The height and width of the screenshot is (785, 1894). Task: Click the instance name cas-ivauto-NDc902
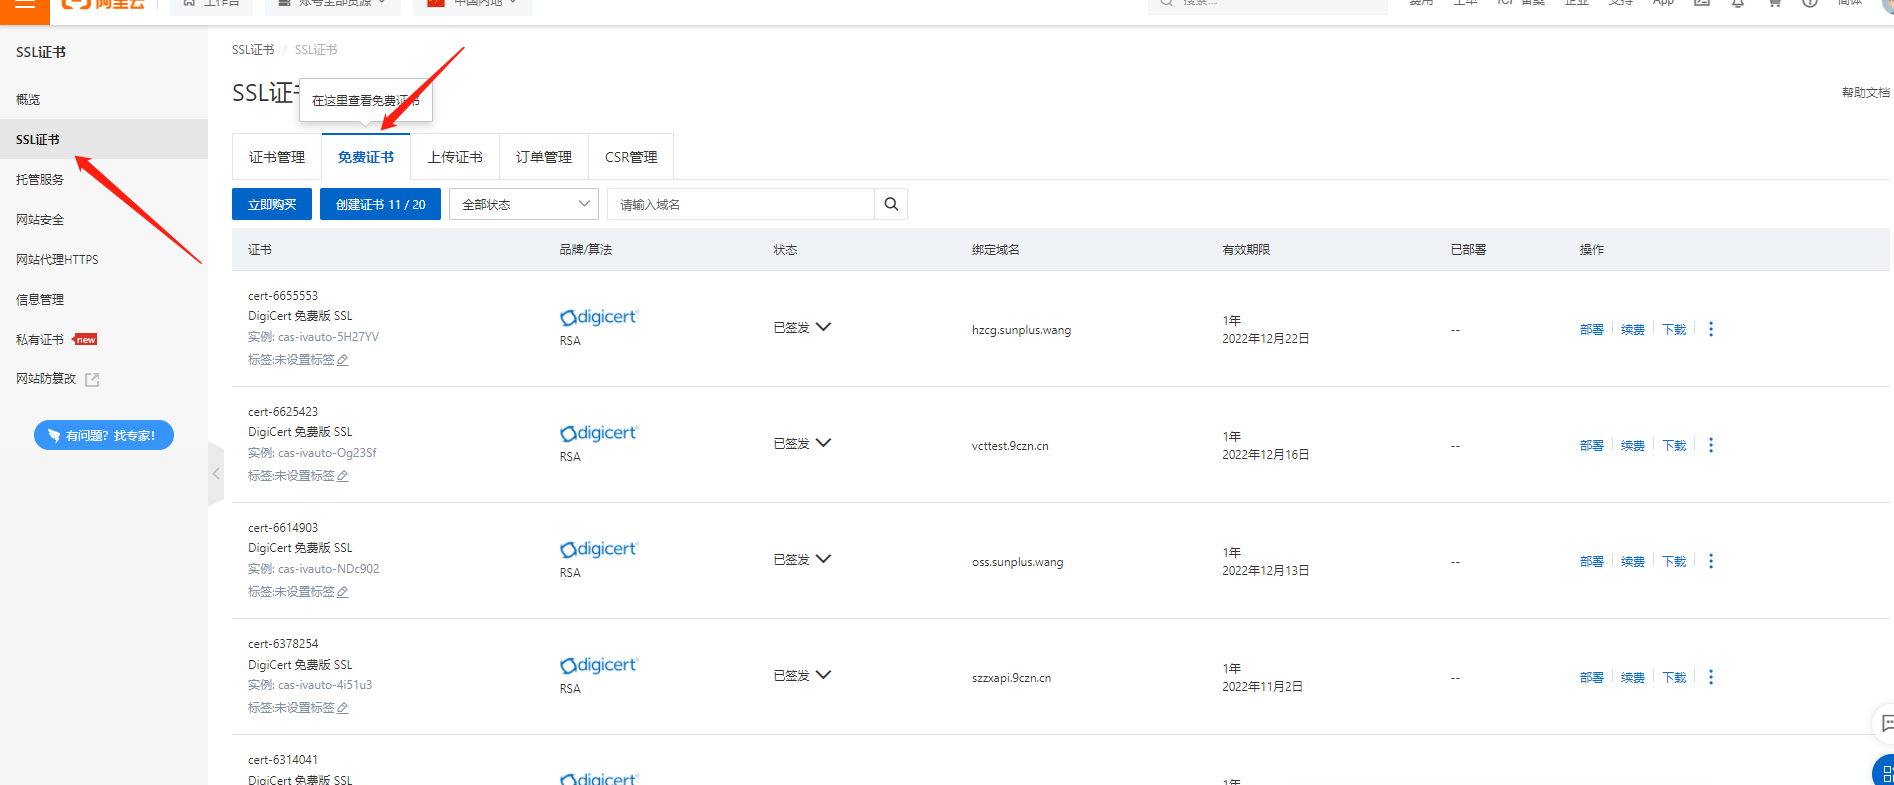pos(329,569)
